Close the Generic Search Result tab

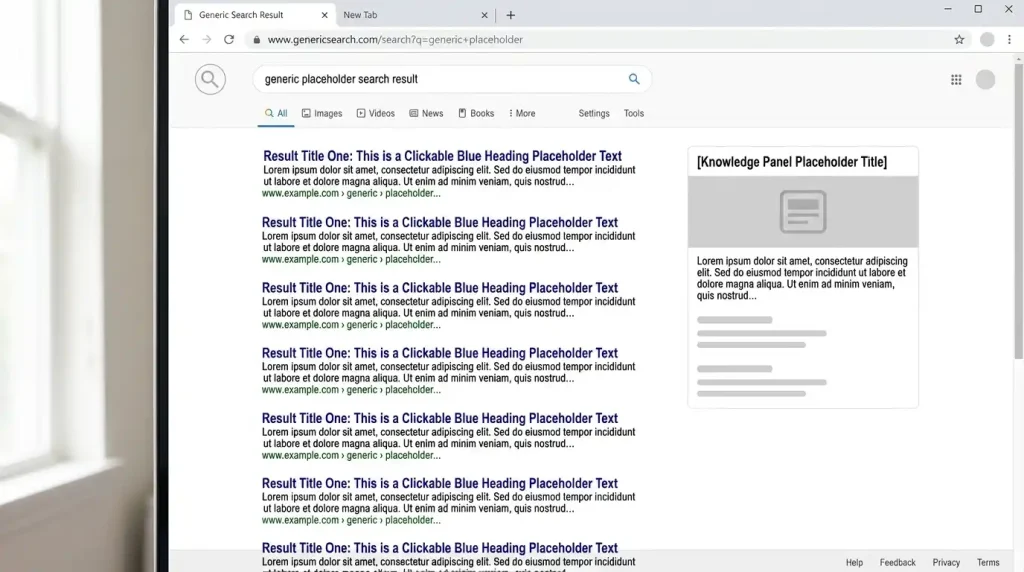[x=325, y=15]
